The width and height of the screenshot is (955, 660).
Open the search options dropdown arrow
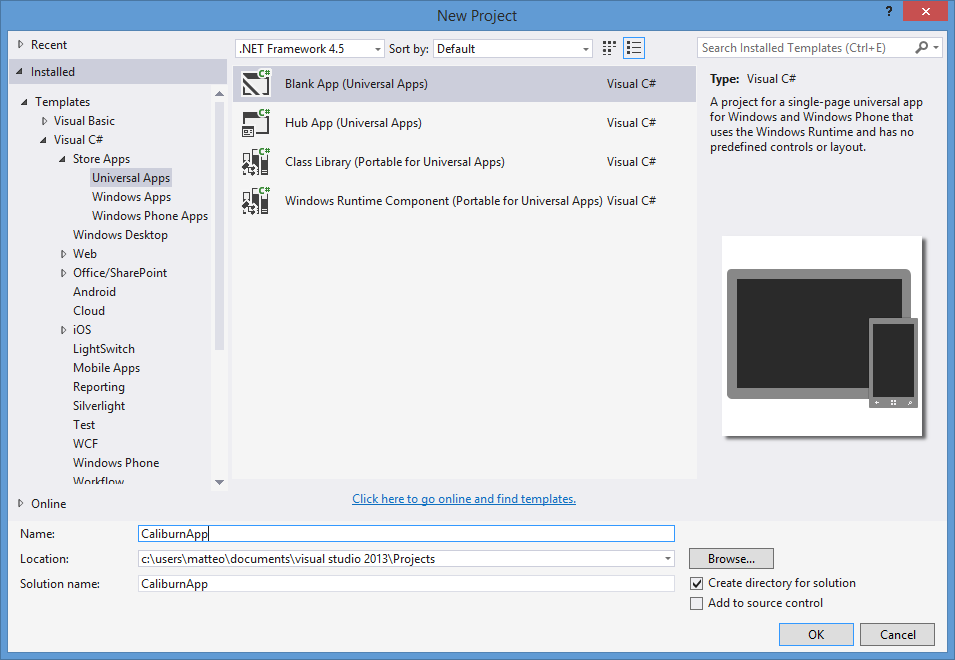coord(936,47)
